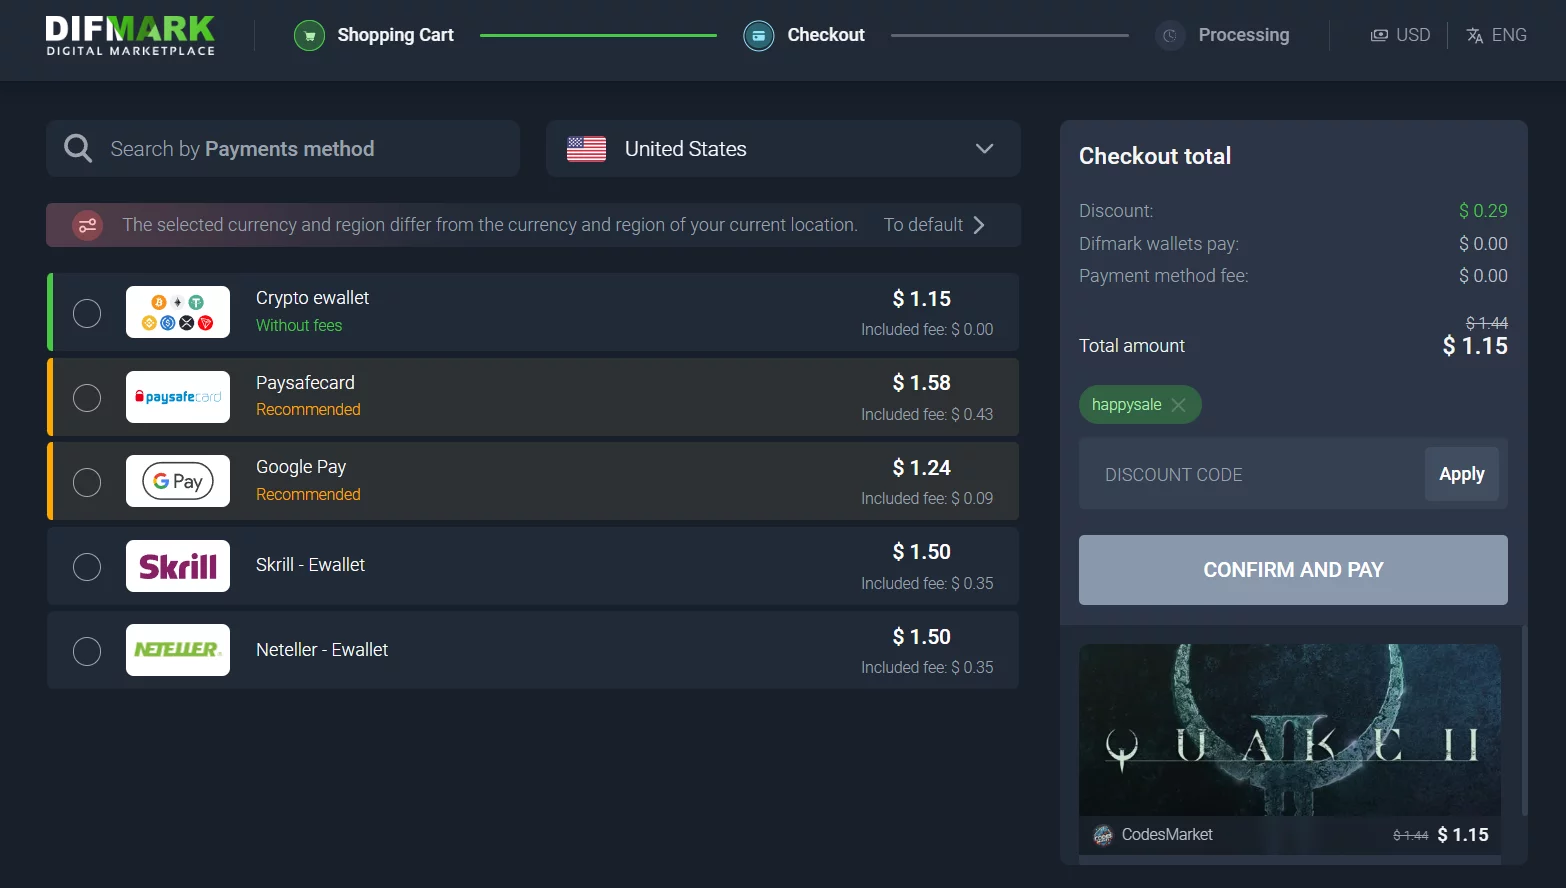This screenshot has width=1566, height=888.
Task: Click the Neteller payment logo
Action: (x=178, y=650)
